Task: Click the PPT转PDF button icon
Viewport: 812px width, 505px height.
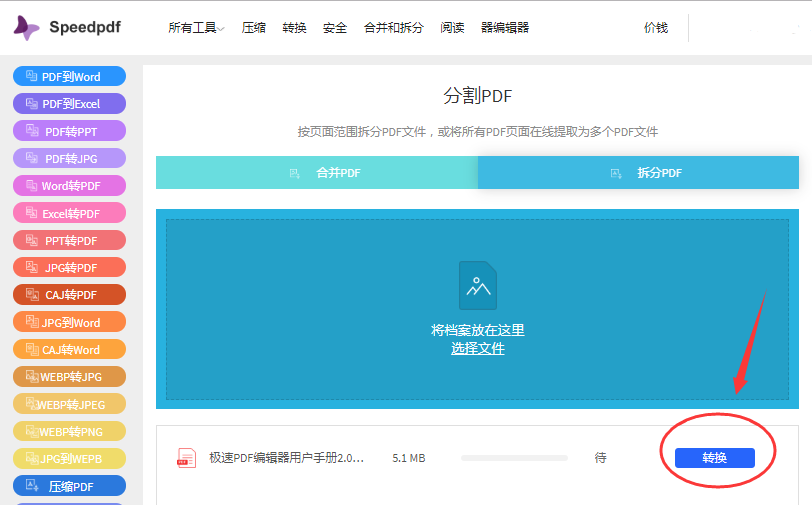Action: (32, 240)
